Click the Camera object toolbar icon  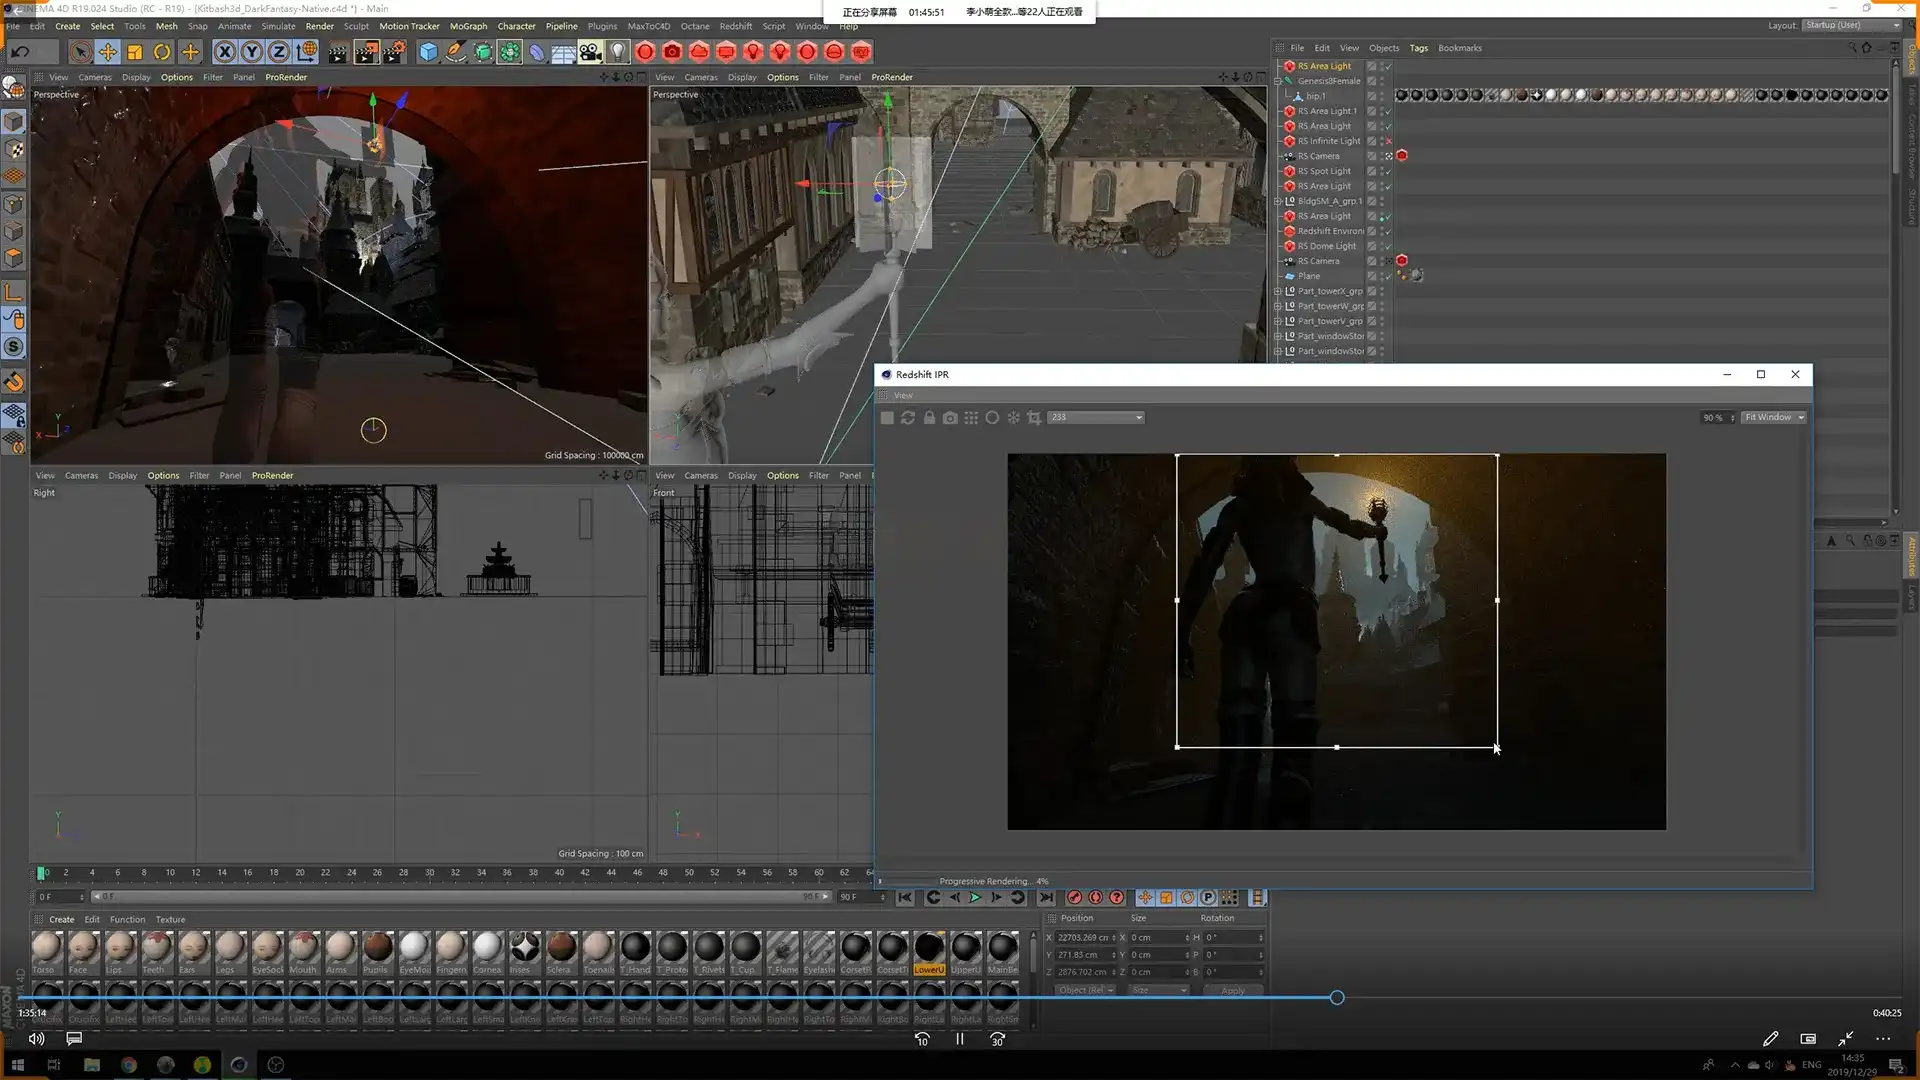pyautogui.click(x=590, y=52)
